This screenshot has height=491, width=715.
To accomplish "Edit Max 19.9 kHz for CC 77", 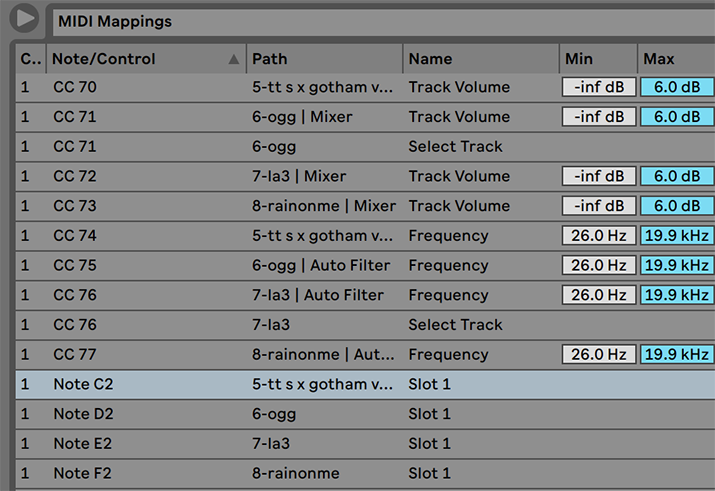I will (x=677, y=354).
